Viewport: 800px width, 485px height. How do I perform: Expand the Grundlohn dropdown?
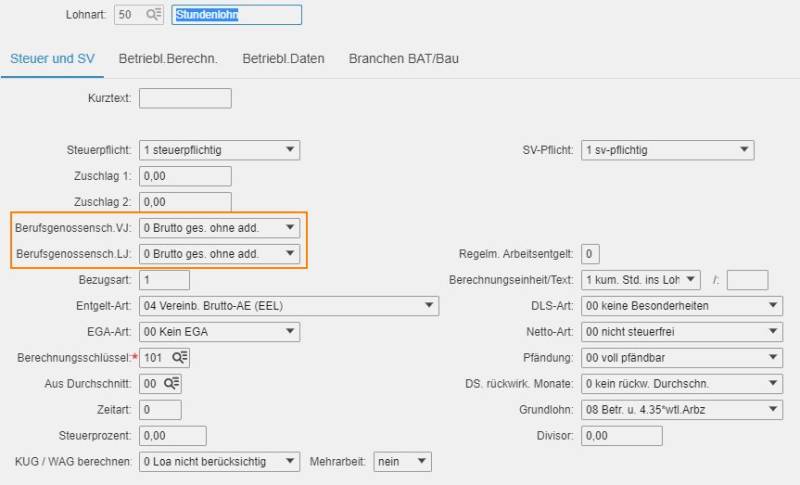click(682, 410)
